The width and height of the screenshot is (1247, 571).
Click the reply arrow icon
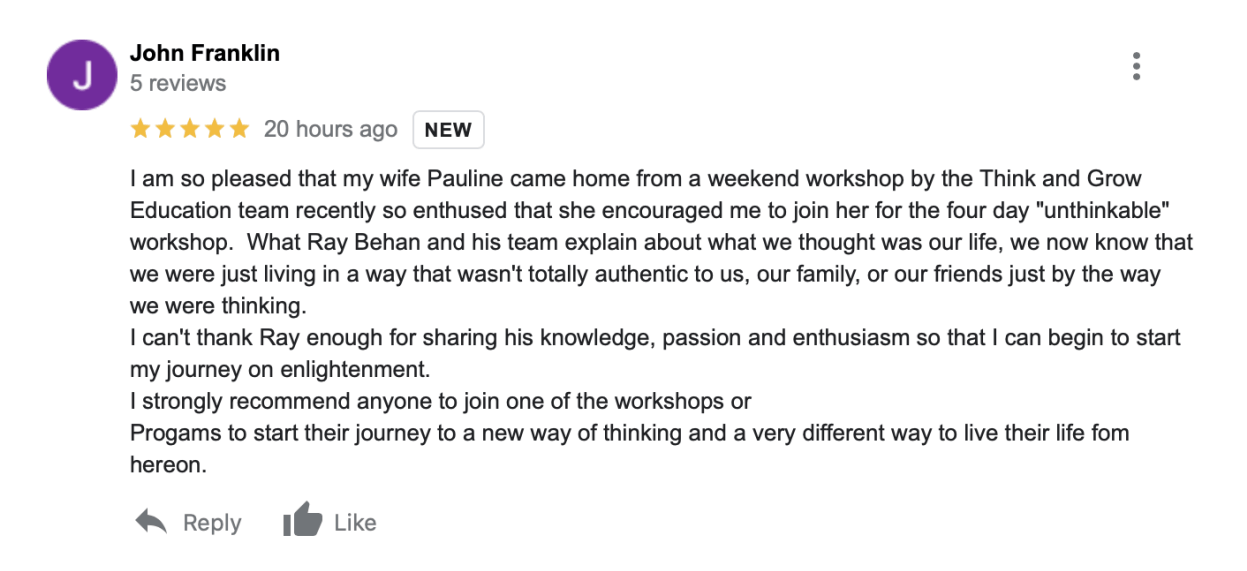tap(151, 521)
